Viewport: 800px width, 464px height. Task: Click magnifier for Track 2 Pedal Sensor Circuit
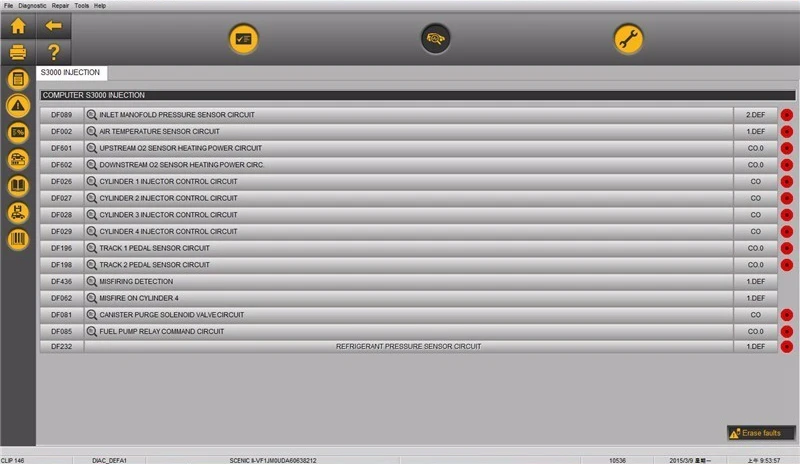[91, 265]
